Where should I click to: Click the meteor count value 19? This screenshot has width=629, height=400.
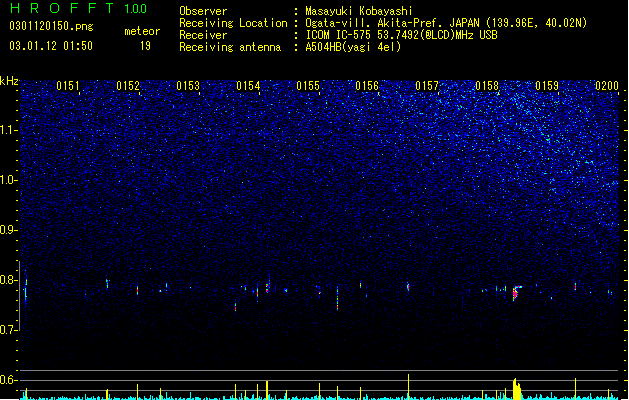[x=145, y=46]
